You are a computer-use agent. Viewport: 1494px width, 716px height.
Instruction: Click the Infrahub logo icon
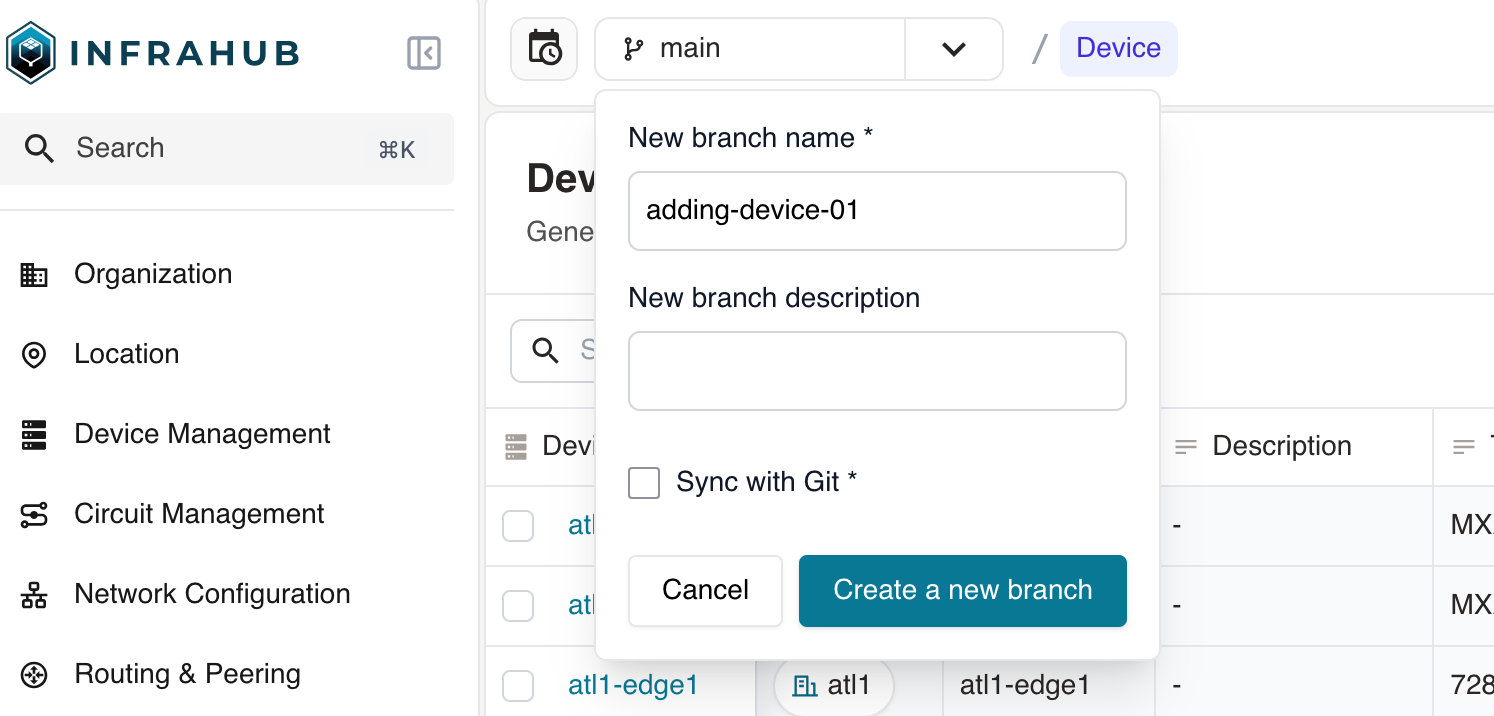[x=30, y=52]
